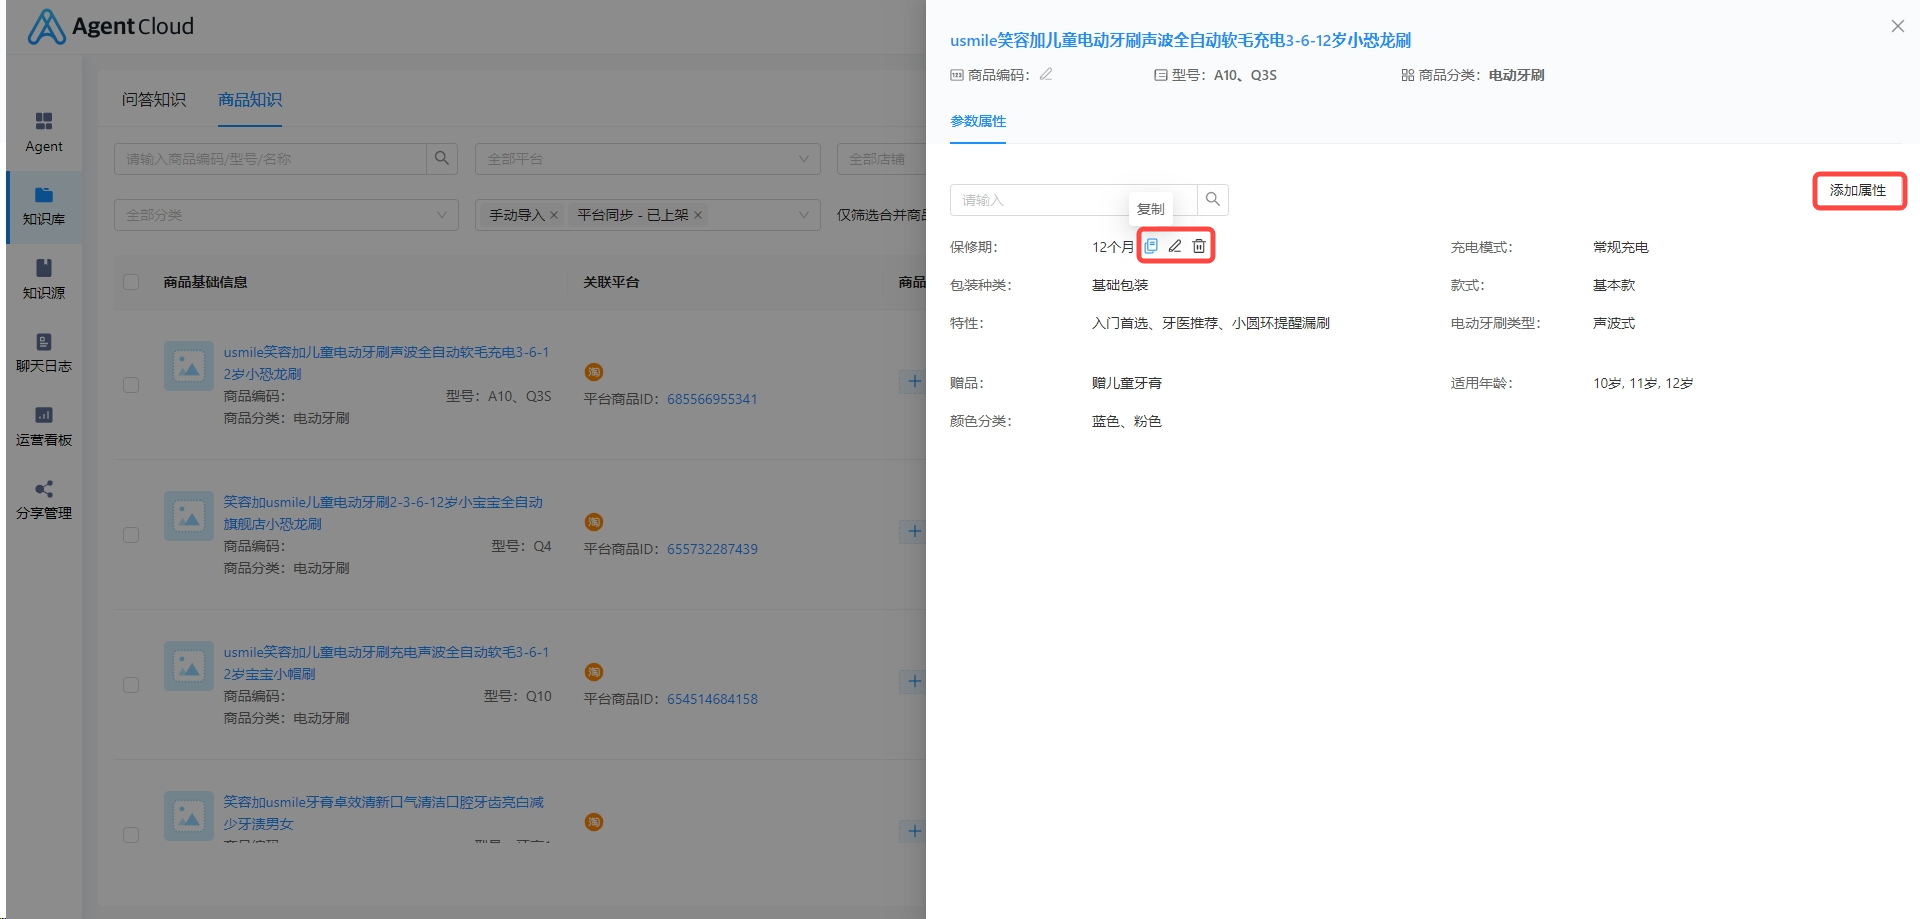This screenshot has width=1920, height=919.
Task: Edit the 保修期 attribute with pencil icon
Action: (1175, 246)
